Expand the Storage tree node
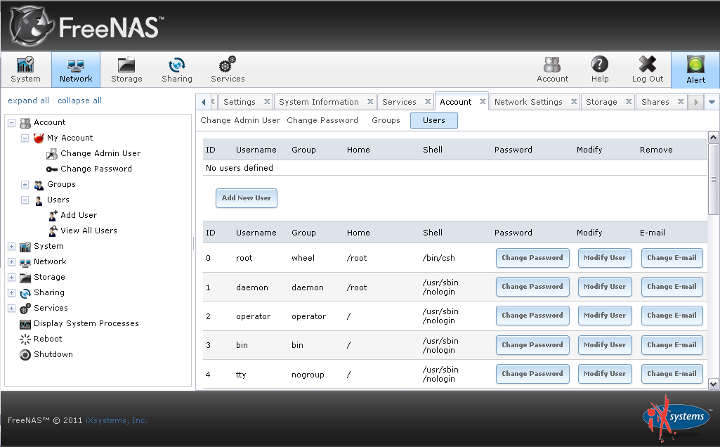The height and width of the screenshot is (447, 720). tap(12, 277)
